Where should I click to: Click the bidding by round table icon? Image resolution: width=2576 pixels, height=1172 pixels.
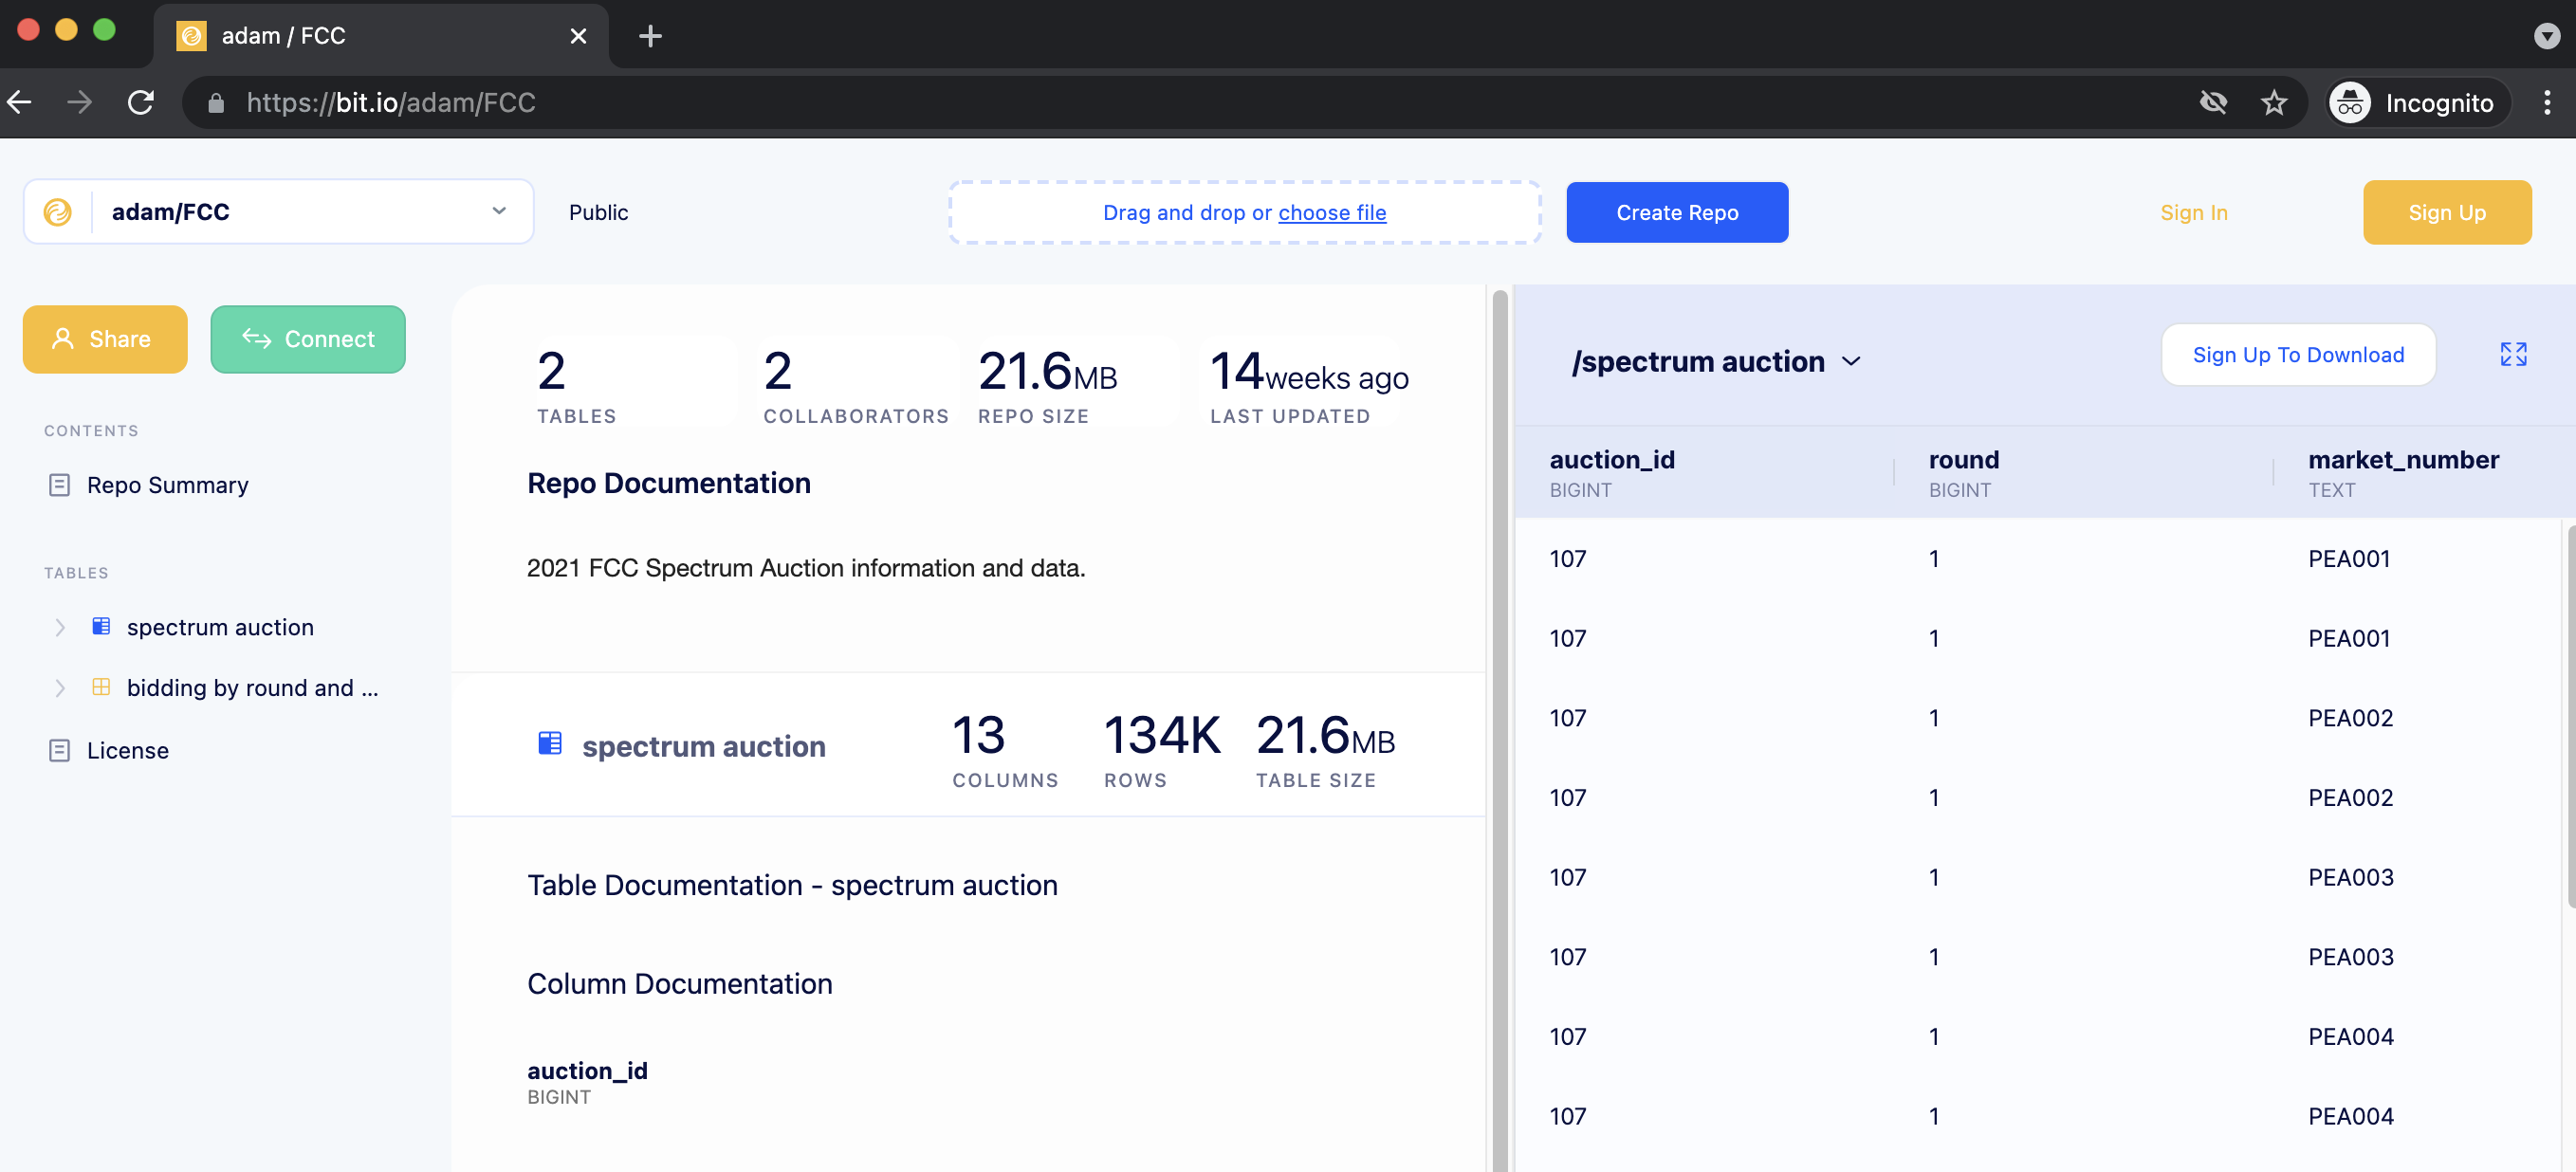point(101,688)
